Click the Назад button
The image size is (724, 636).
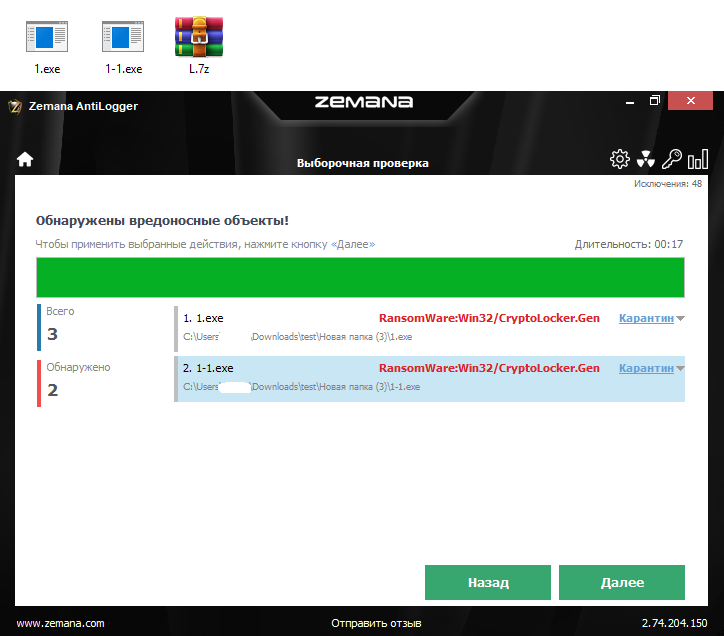pyautogui.click(x=488, y=582)
